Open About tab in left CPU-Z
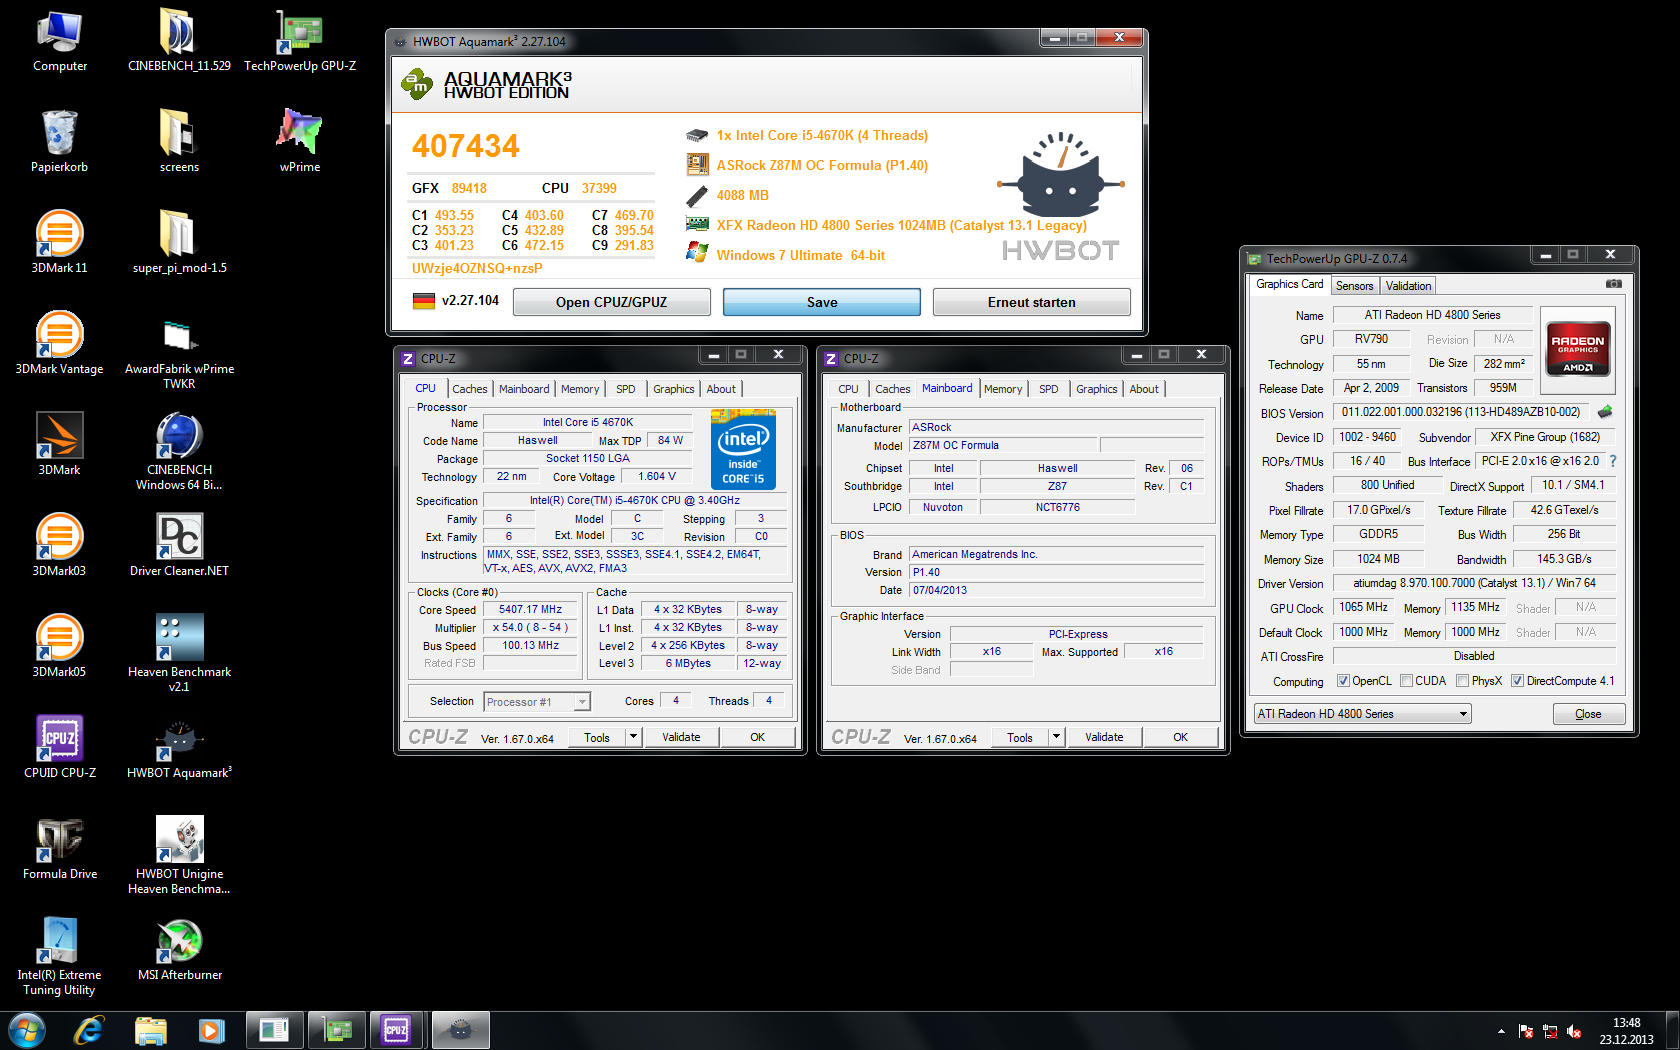 (721, 389)
